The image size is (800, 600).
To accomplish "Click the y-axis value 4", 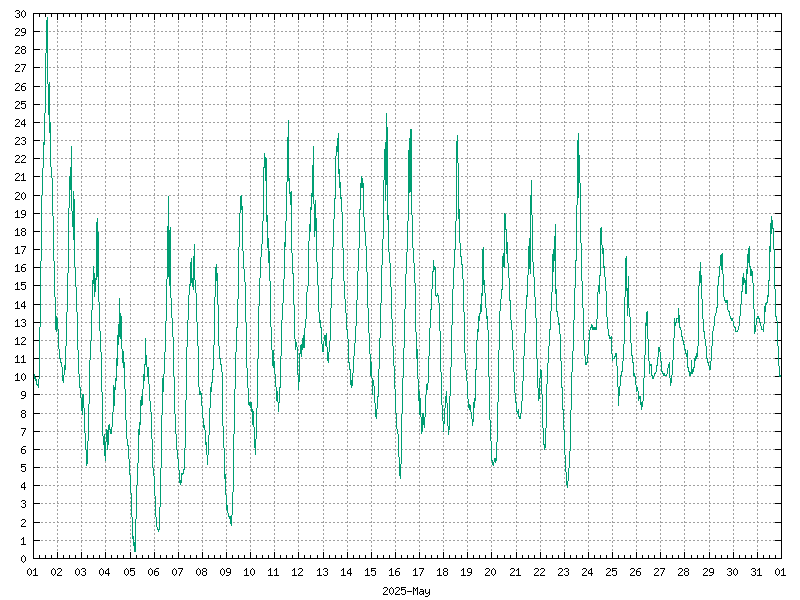I will (23, 486).
